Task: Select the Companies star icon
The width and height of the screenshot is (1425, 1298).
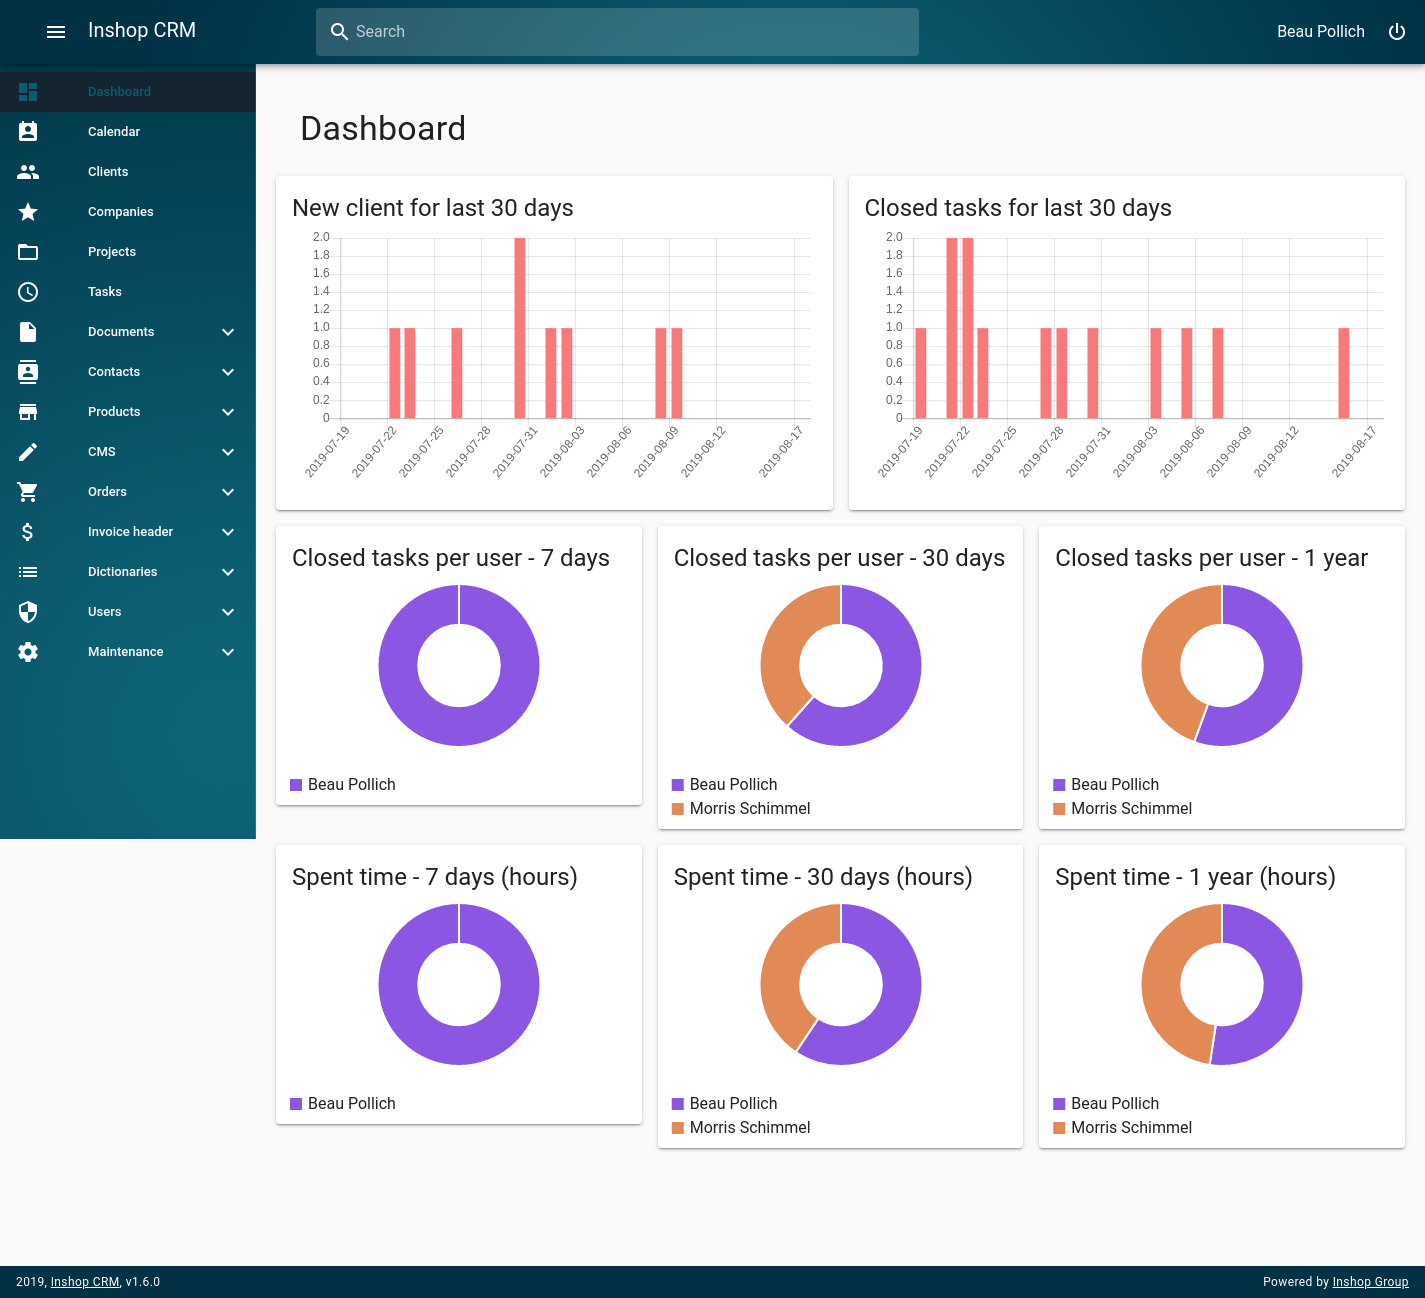Action: (x=28, y=212)
